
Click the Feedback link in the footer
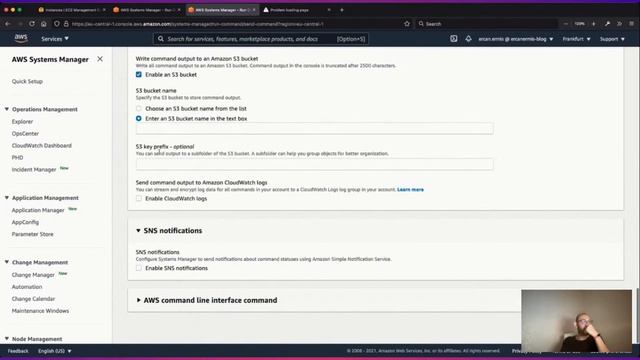click(18, 351)
